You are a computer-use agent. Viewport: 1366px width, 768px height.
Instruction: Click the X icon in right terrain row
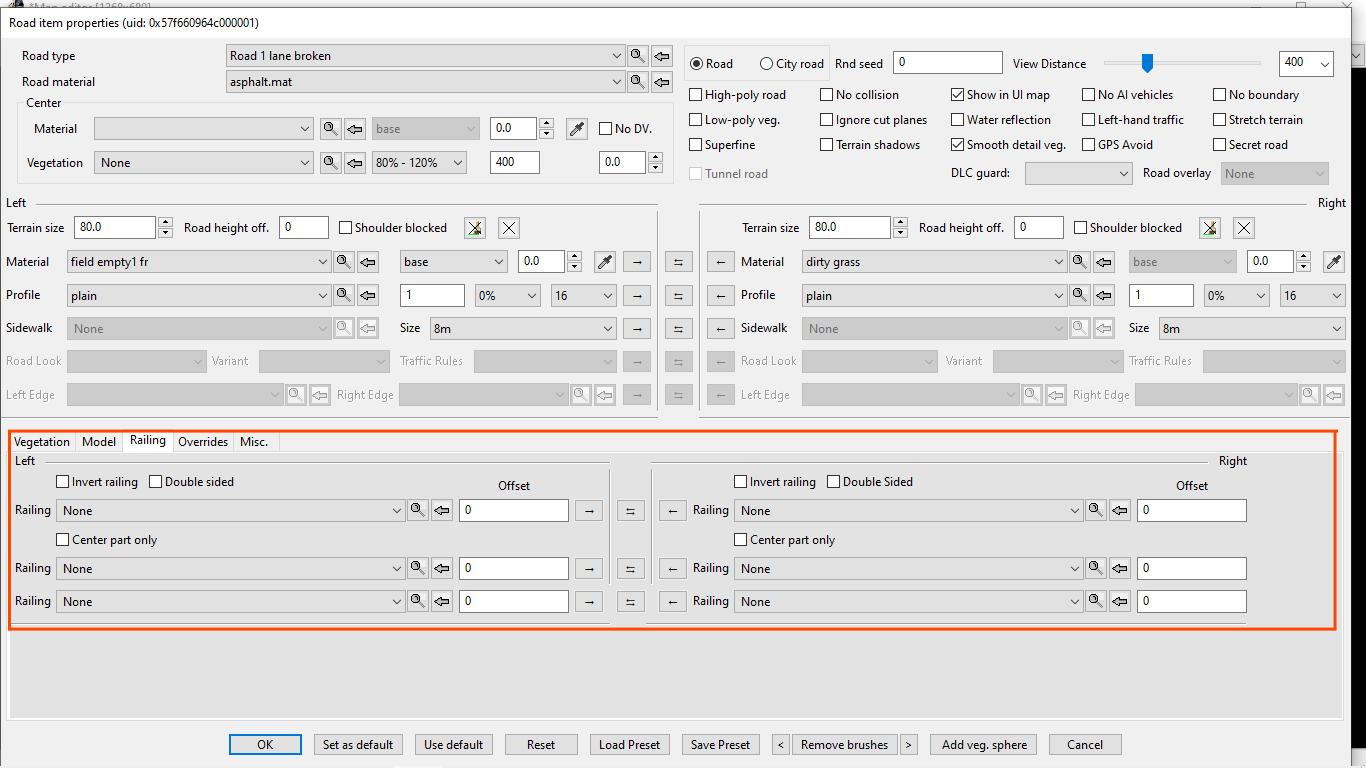click(x=1244, y=228)
